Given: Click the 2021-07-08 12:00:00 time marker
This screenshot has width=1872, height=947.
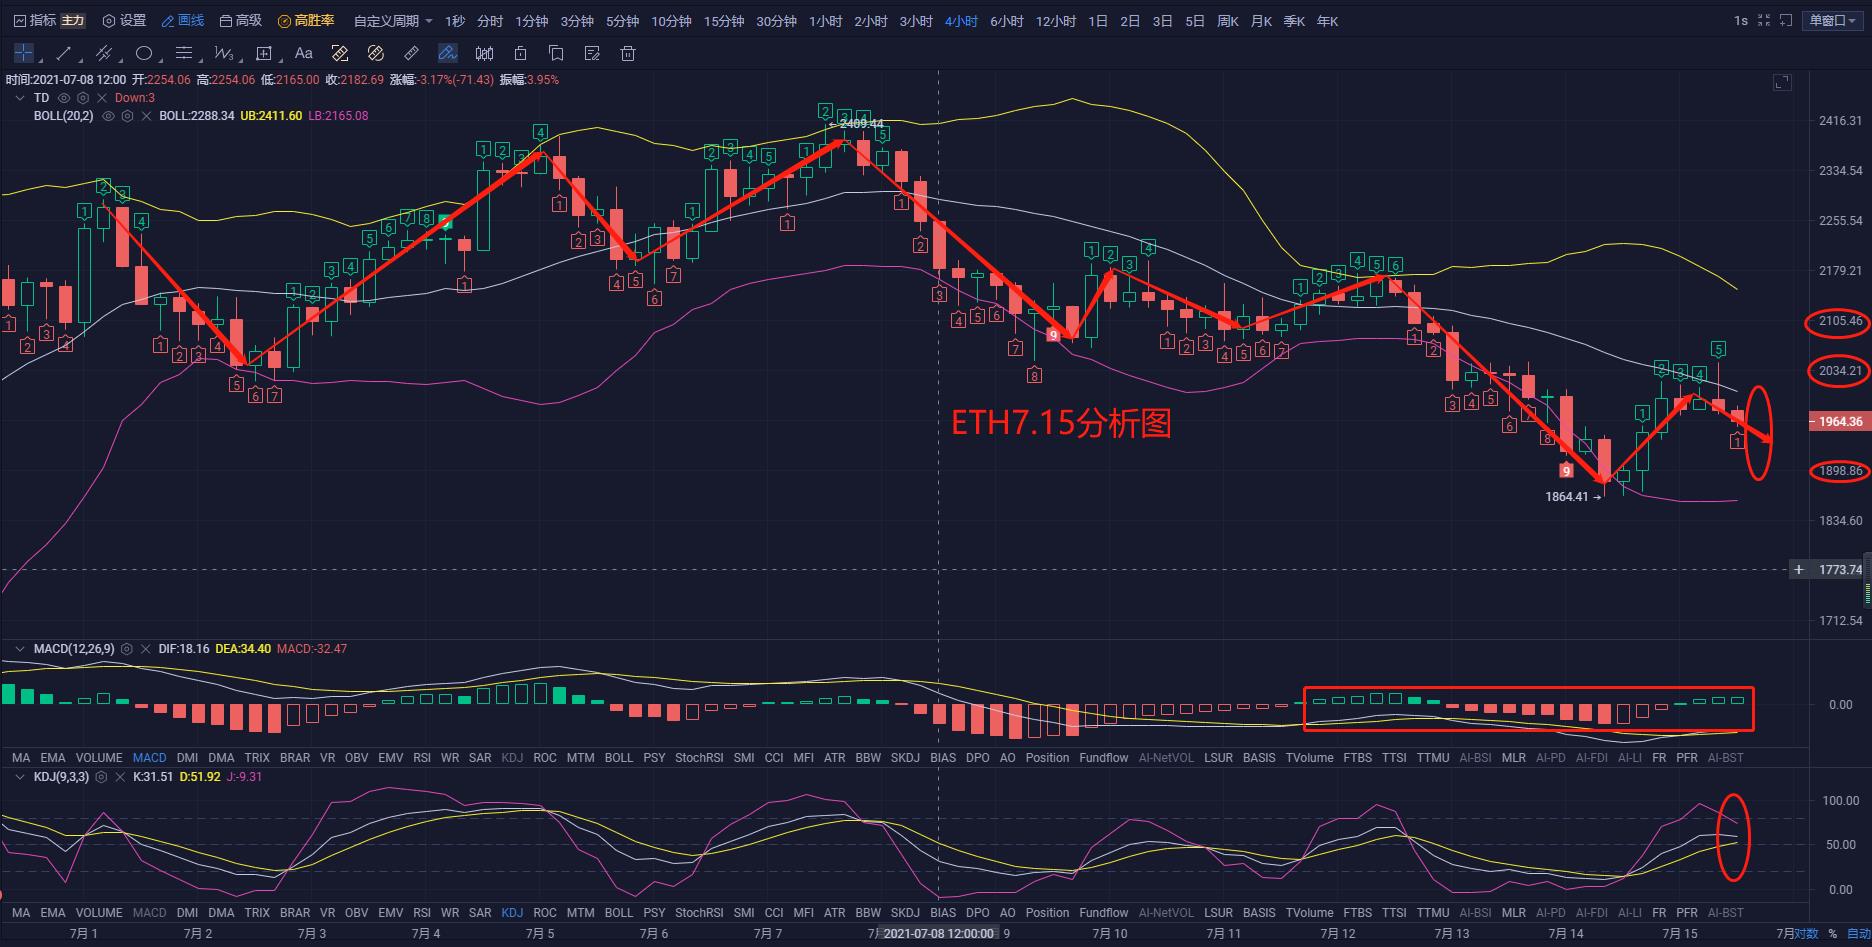Looking at the screenshot, I should [x=938, y=934].
